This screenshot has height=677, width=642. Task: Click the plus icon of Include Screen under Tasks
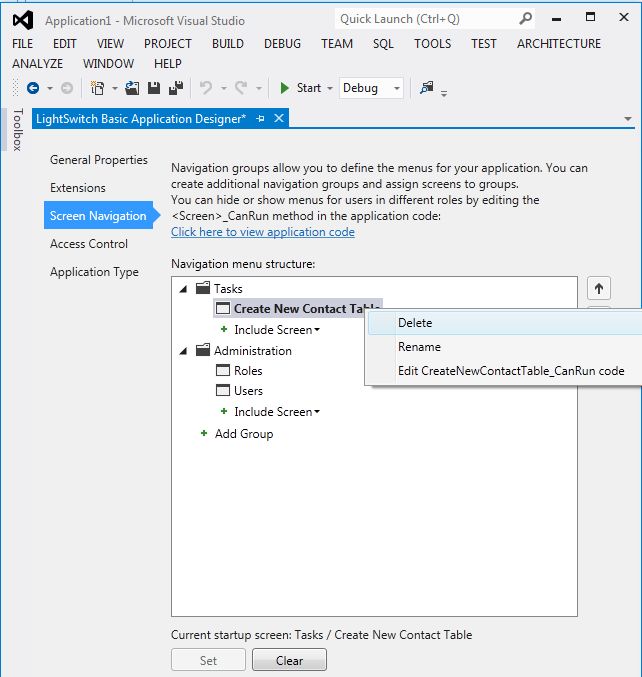point(224,329)
